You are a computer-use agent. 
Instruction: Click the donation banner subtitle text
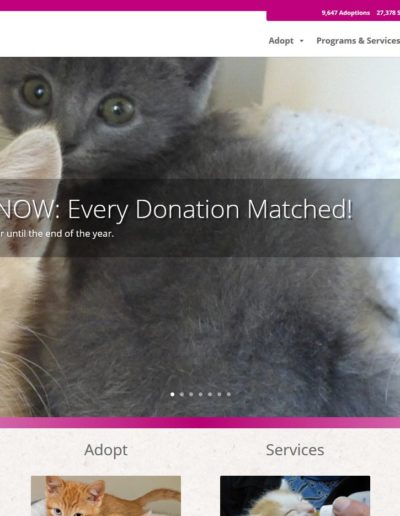pos(57,234)
